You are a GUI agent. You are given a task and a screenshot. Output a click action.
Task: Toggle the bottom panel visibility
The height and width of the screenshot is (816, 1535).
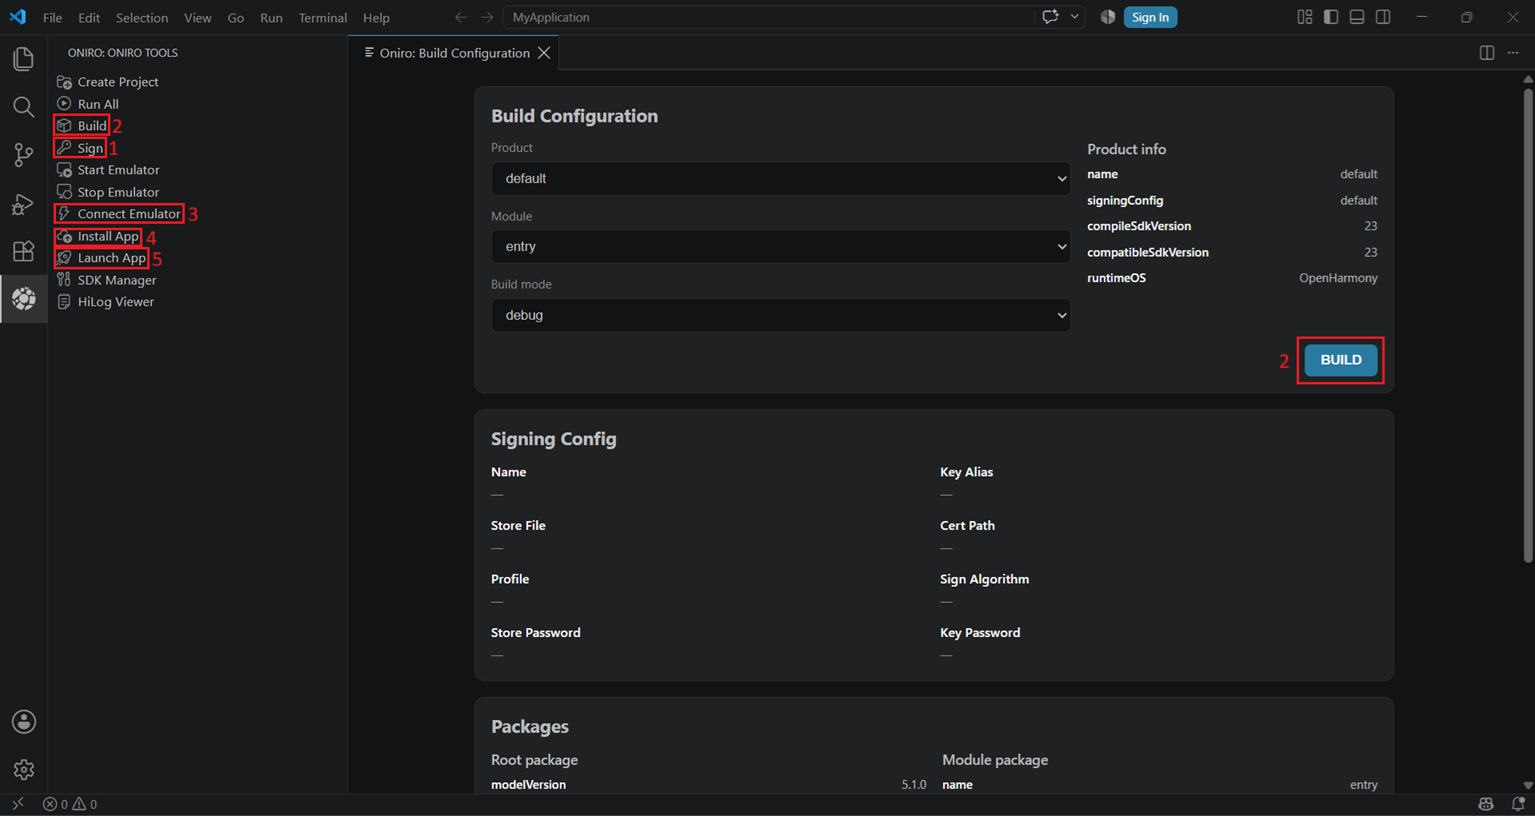coord(1357,17)
